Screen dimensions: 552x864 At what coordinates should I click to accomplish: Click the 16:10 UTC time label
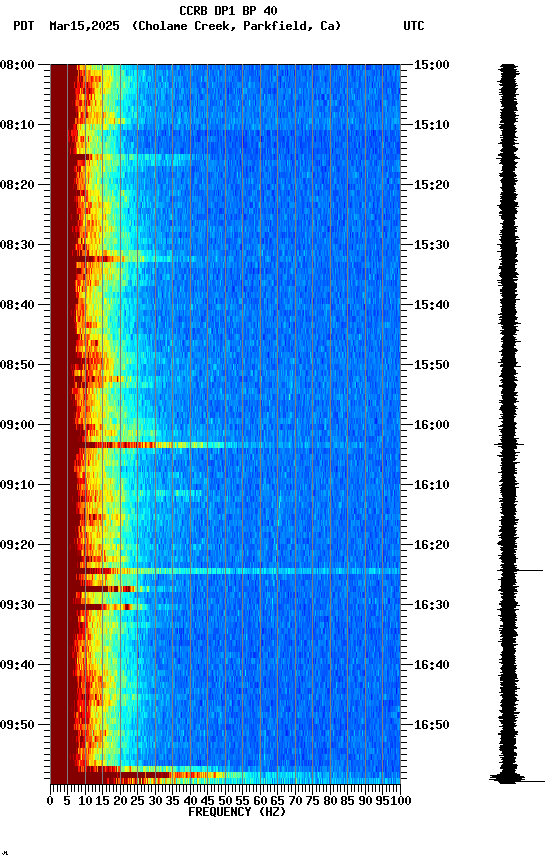(432, 485)
